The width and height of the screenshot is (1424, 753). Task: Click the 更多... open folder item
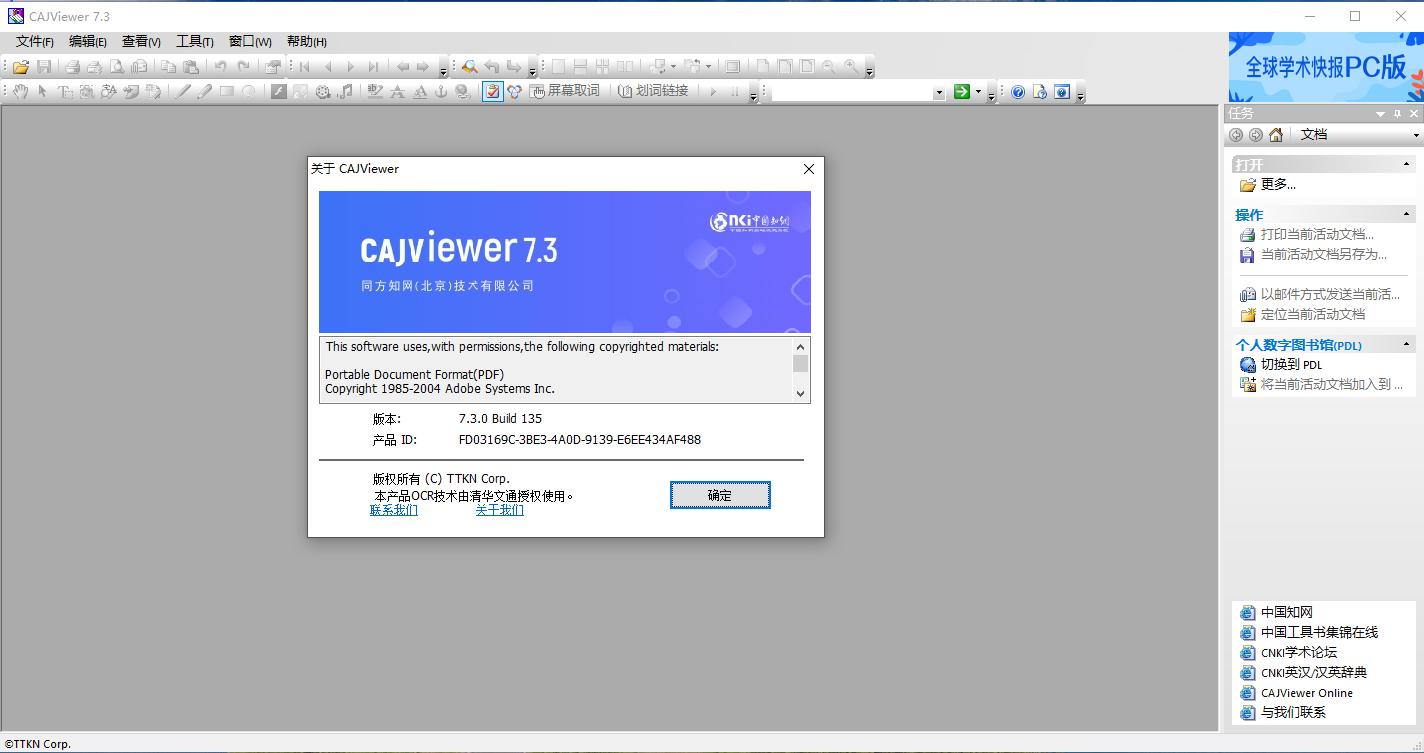(1277, 185)
